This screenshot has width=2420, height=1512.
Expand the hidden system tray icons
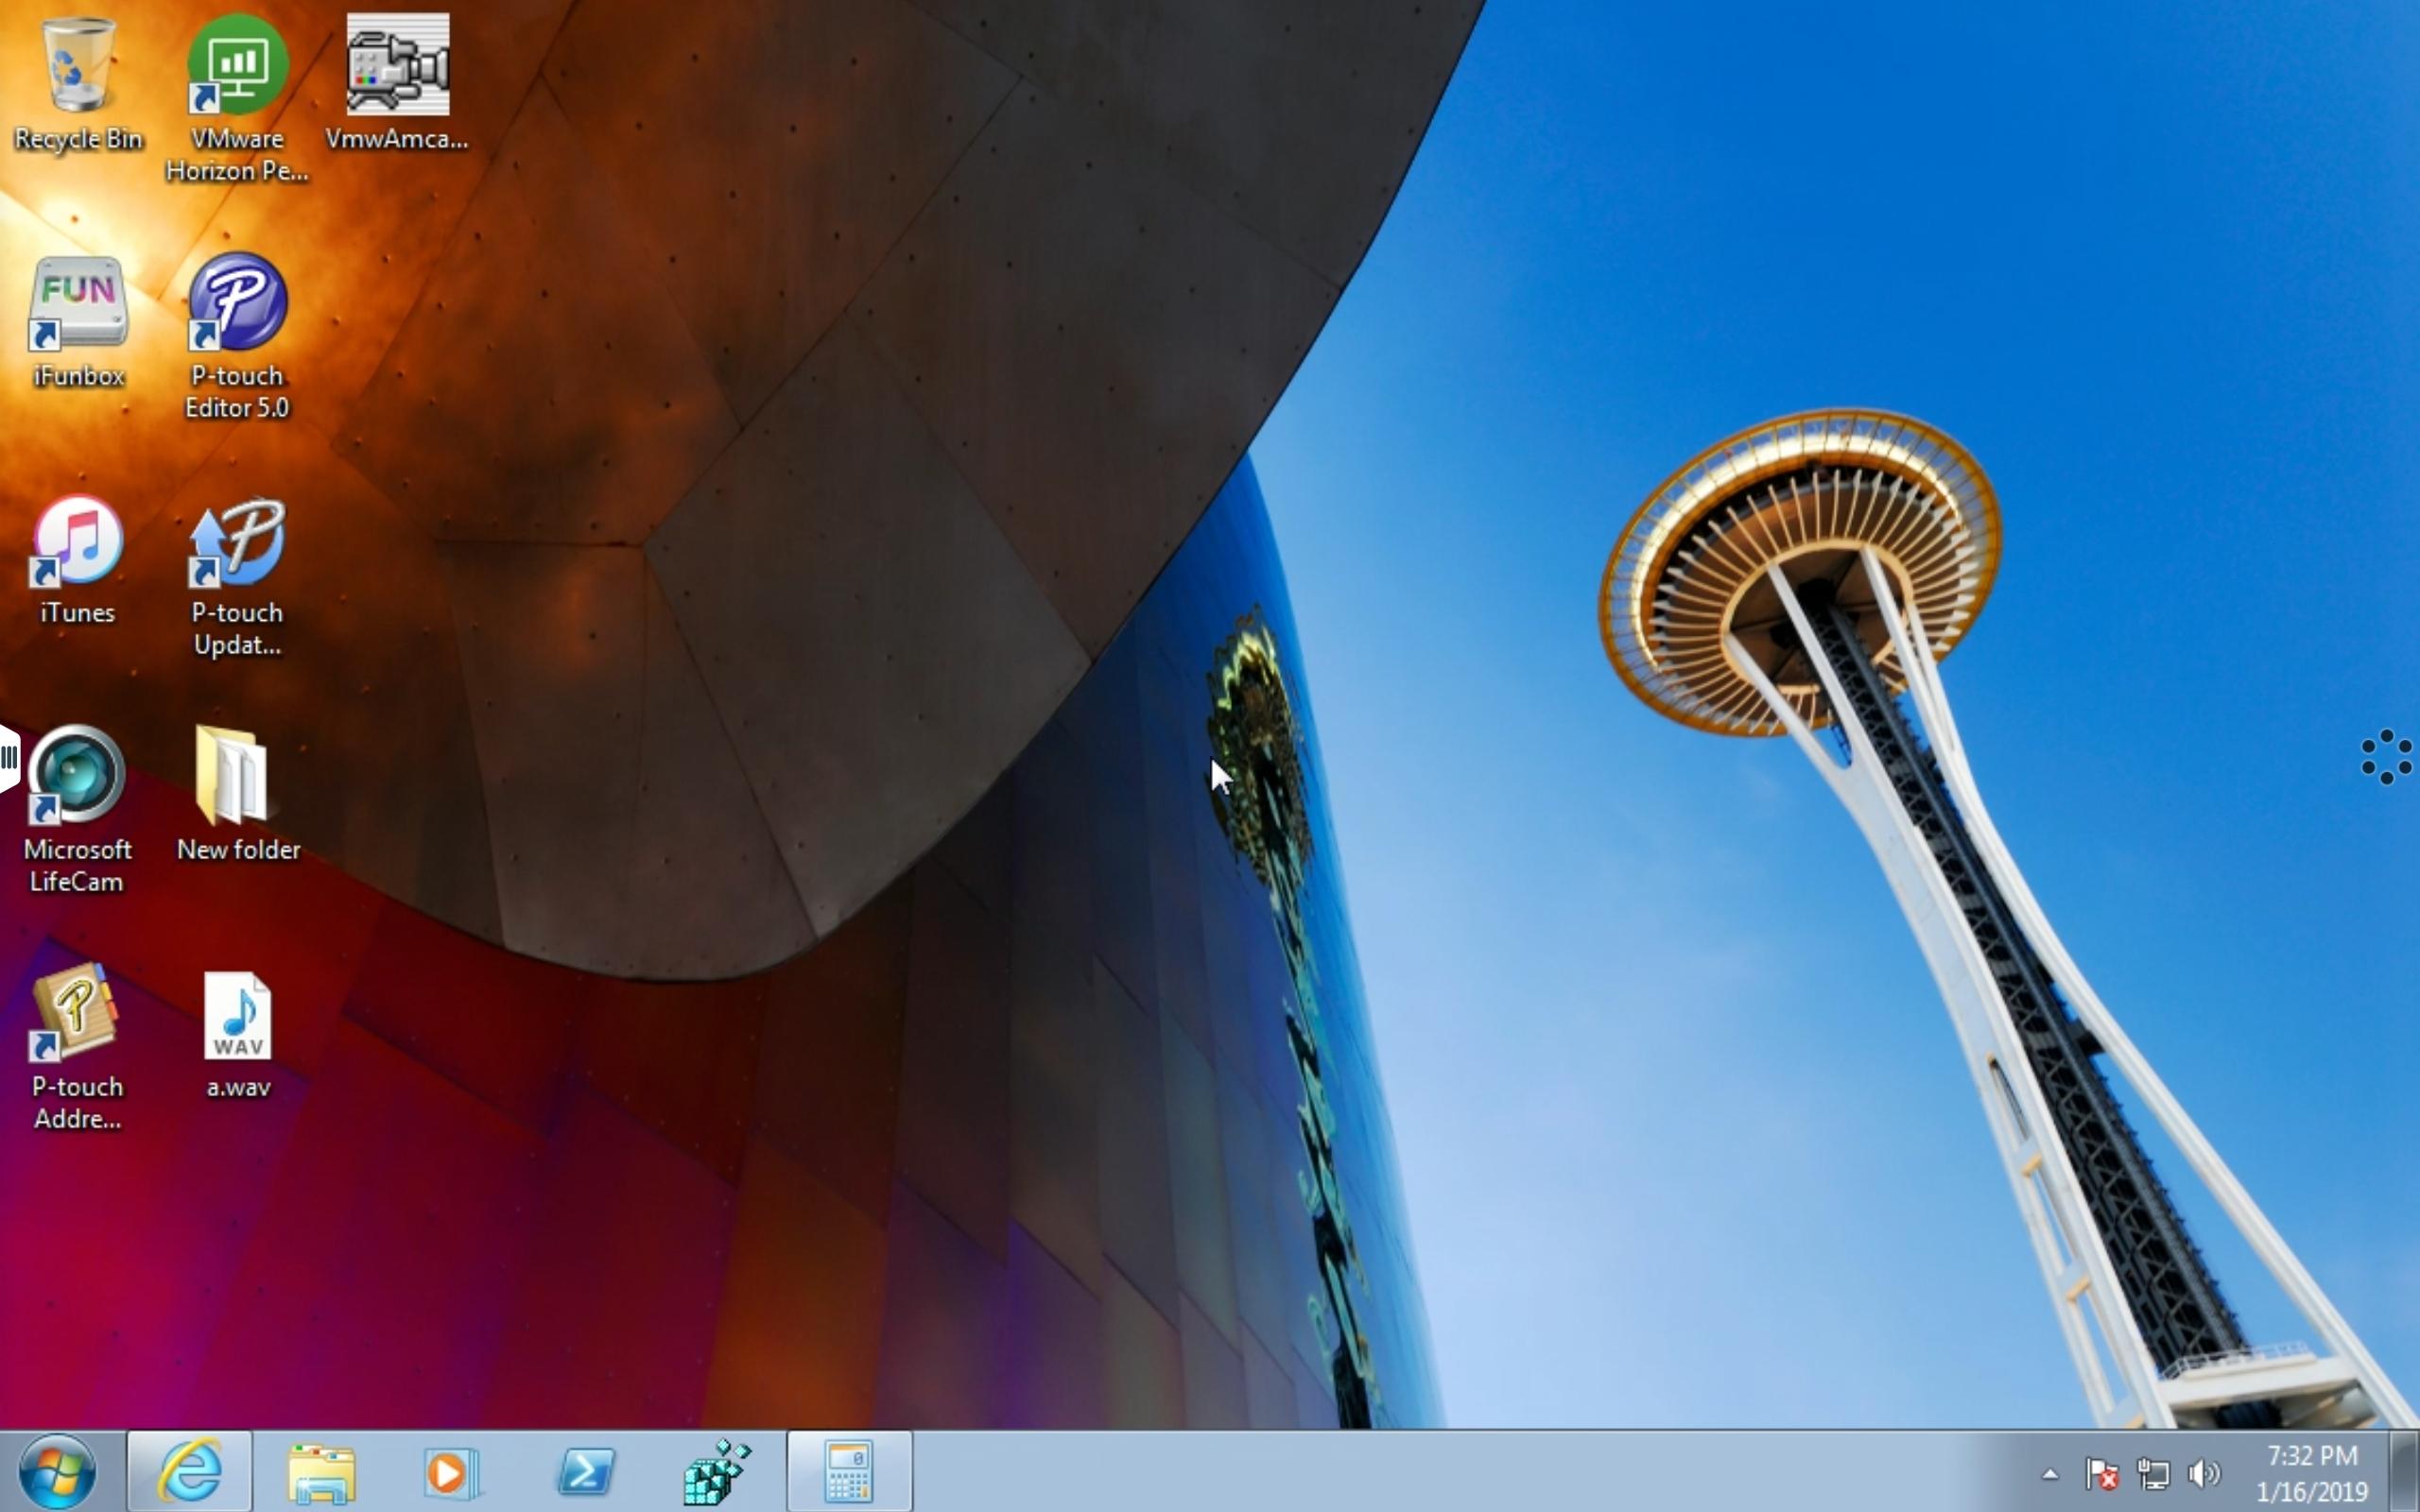2049,1473
